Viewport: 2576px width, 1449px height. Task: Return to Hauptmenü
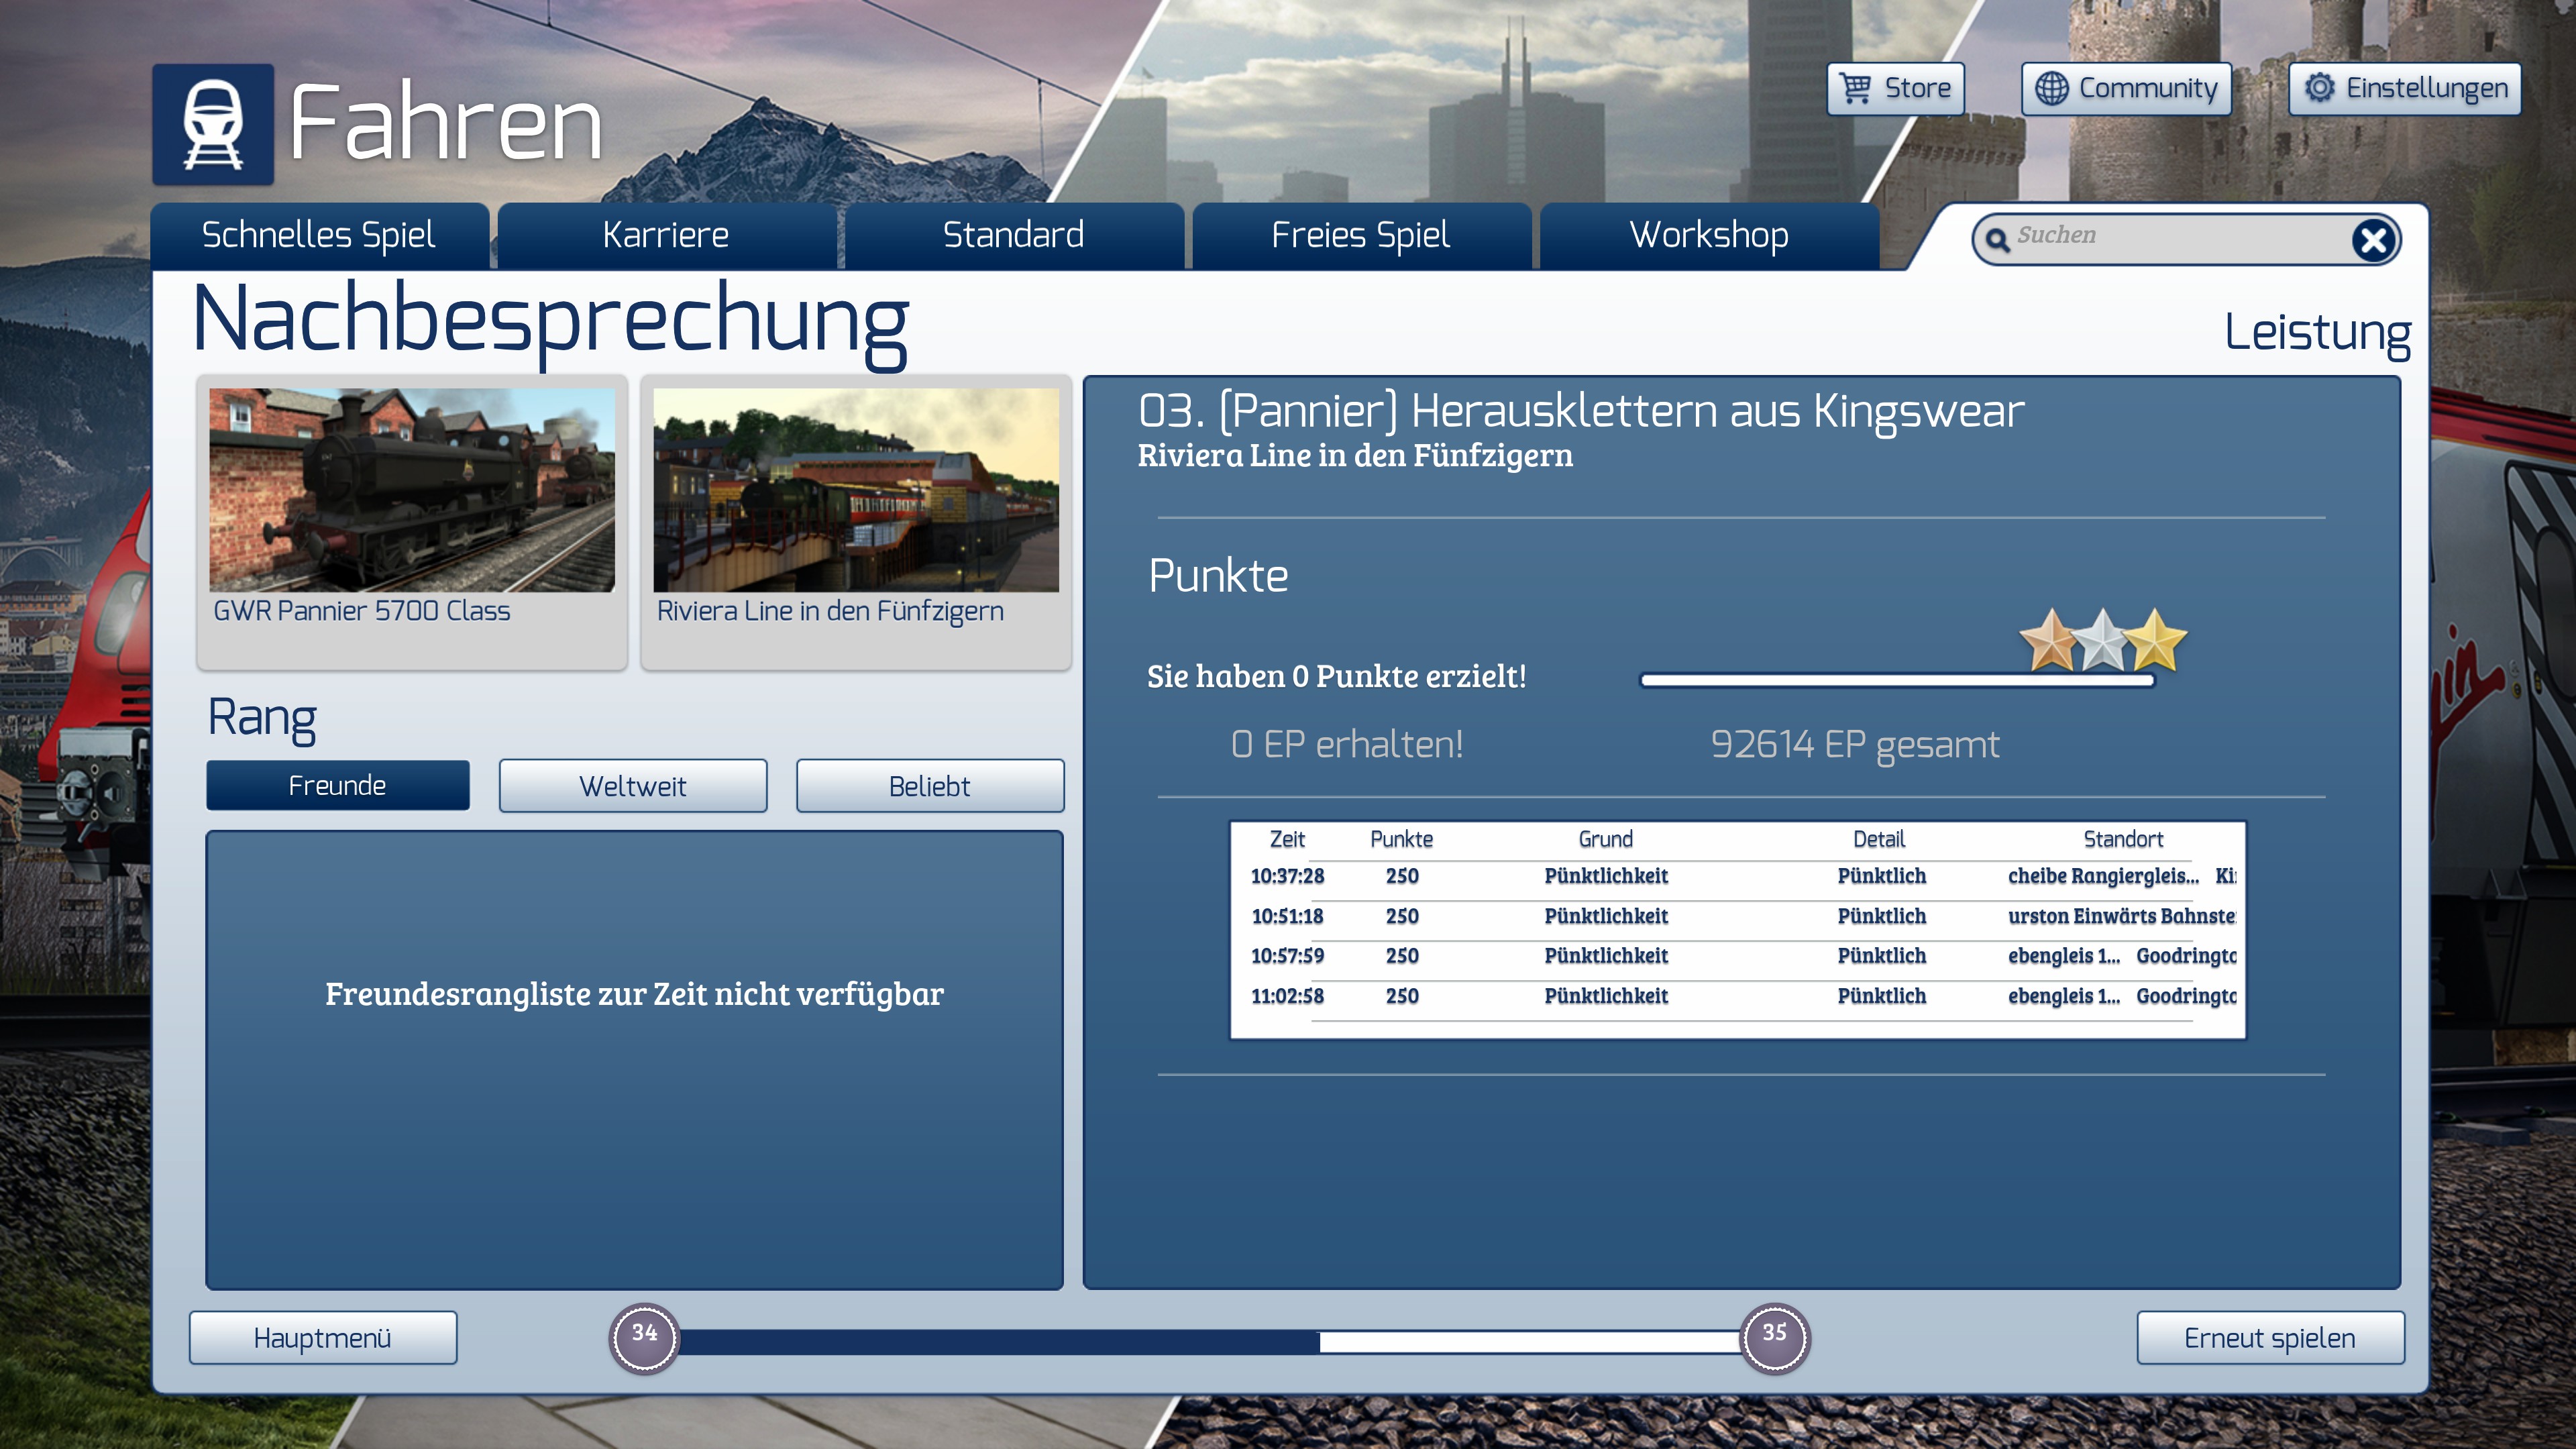coord(322,1337)
